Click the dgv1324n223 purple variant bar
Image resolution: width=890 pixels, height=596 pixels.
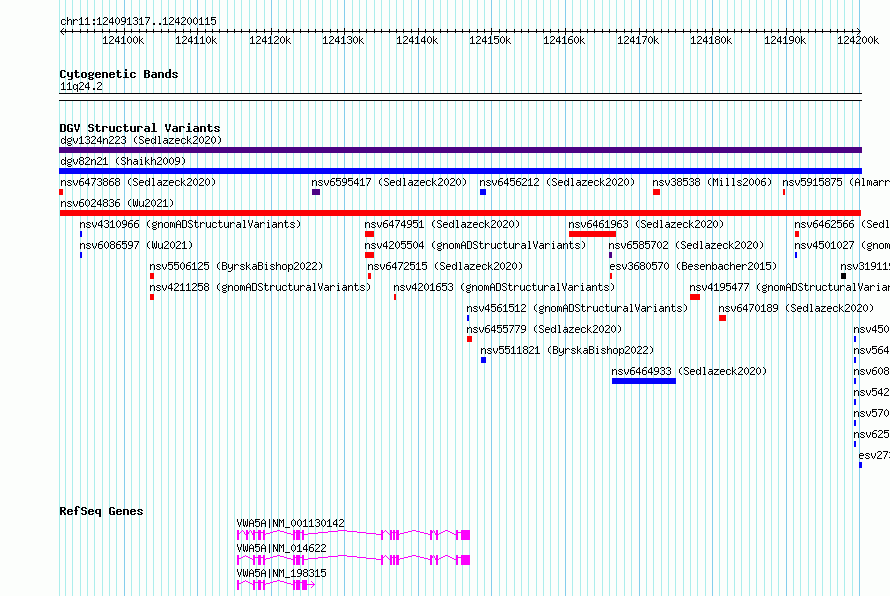click(460, 150)
